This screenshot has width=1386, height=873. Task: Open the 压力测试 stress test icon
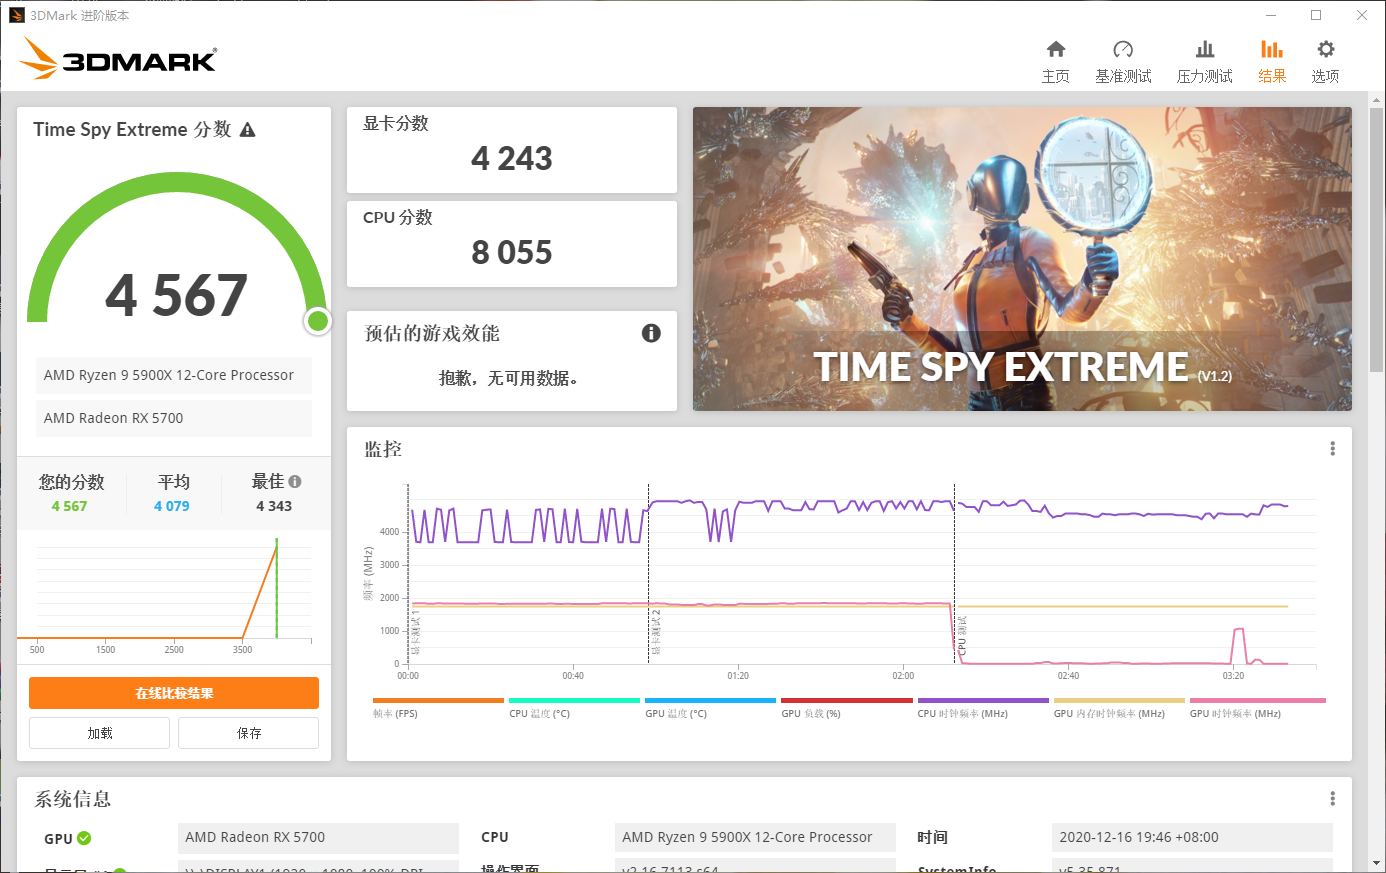[1205, 50]
